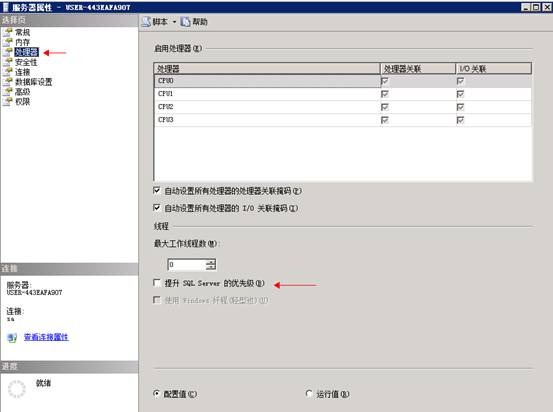
Task: Toggle 自动设置所有处理器的处理器关联掩码 checkbox
Action: pos(157,191)
